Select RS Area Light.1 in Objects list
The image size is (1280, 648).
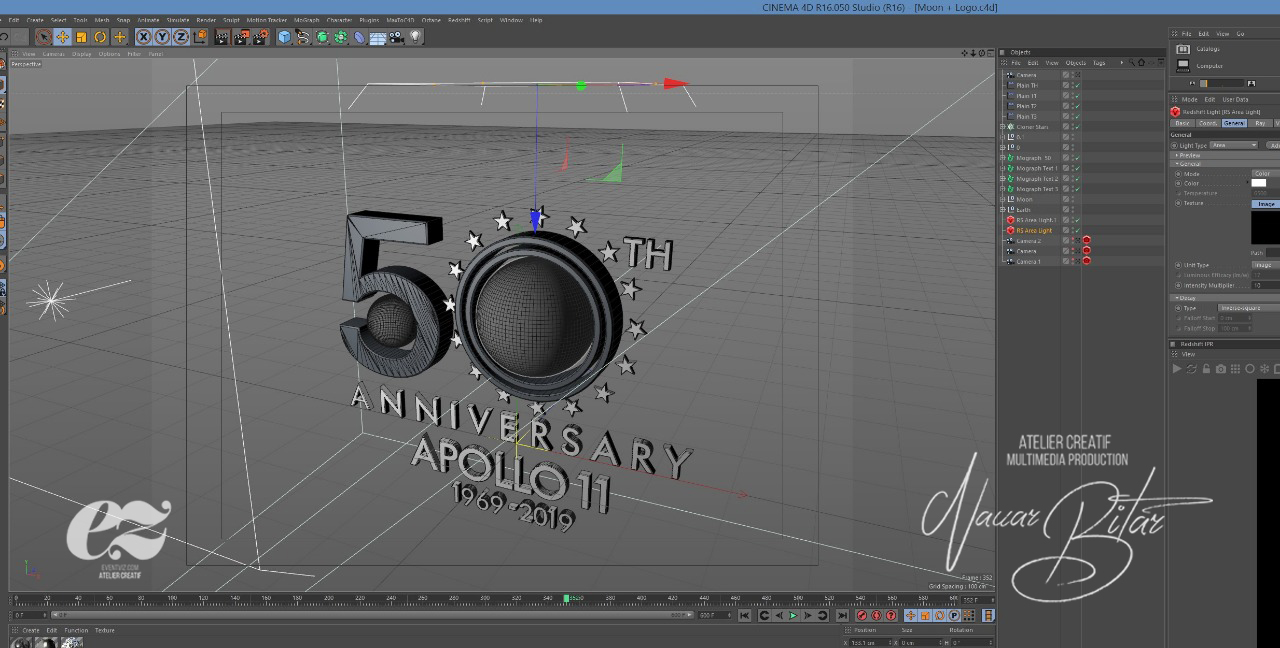pyautogui.click(x=1036, y=220)
